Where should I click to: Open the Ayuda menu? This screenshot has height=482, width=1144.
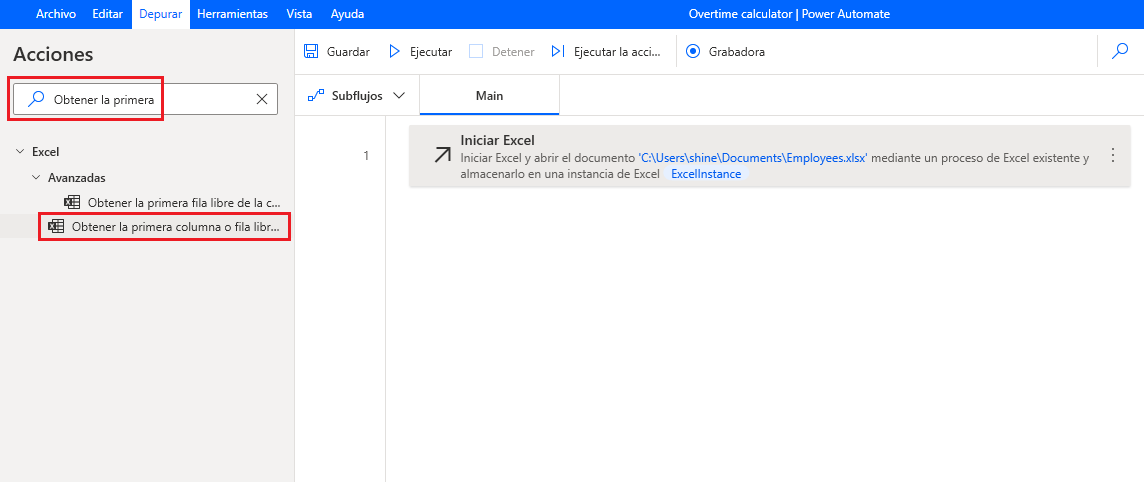347,14
